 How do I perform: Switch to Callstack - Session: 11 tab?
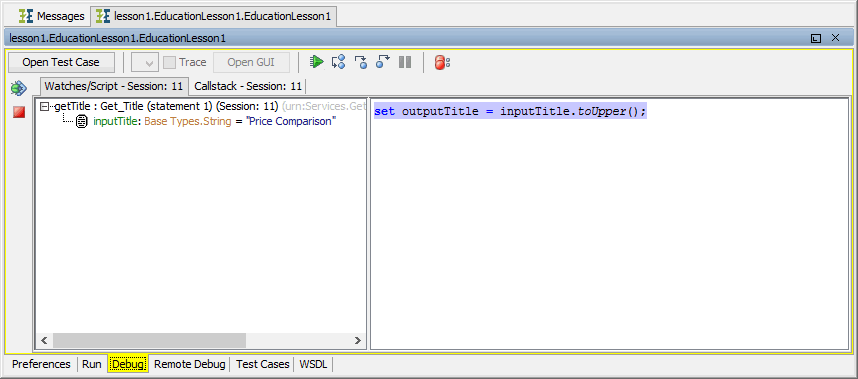(x=248, y=86)
